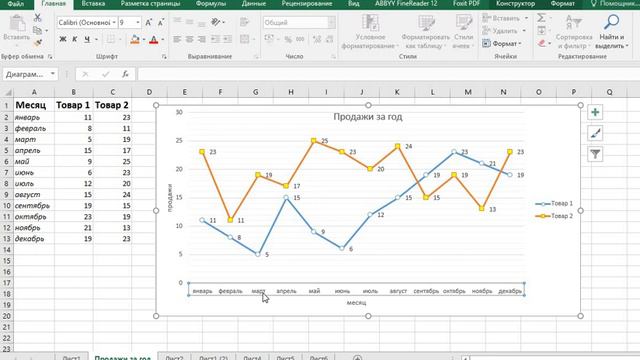Click the Cut scissors icon
640x360 pixels.
point(38,18)
